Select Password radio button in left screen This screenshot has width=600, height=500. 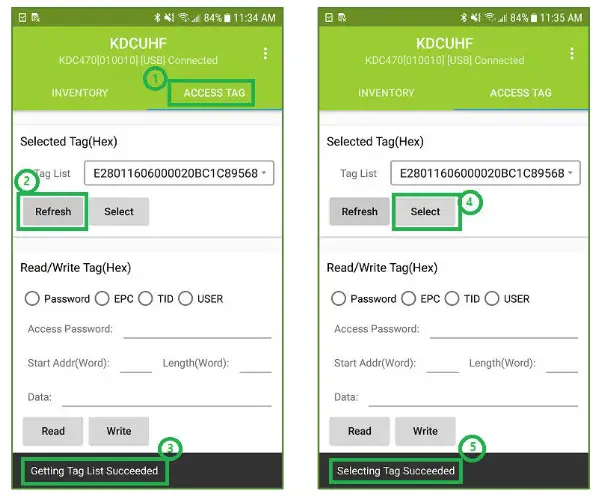pyautogui.click(x=32, y=298)
